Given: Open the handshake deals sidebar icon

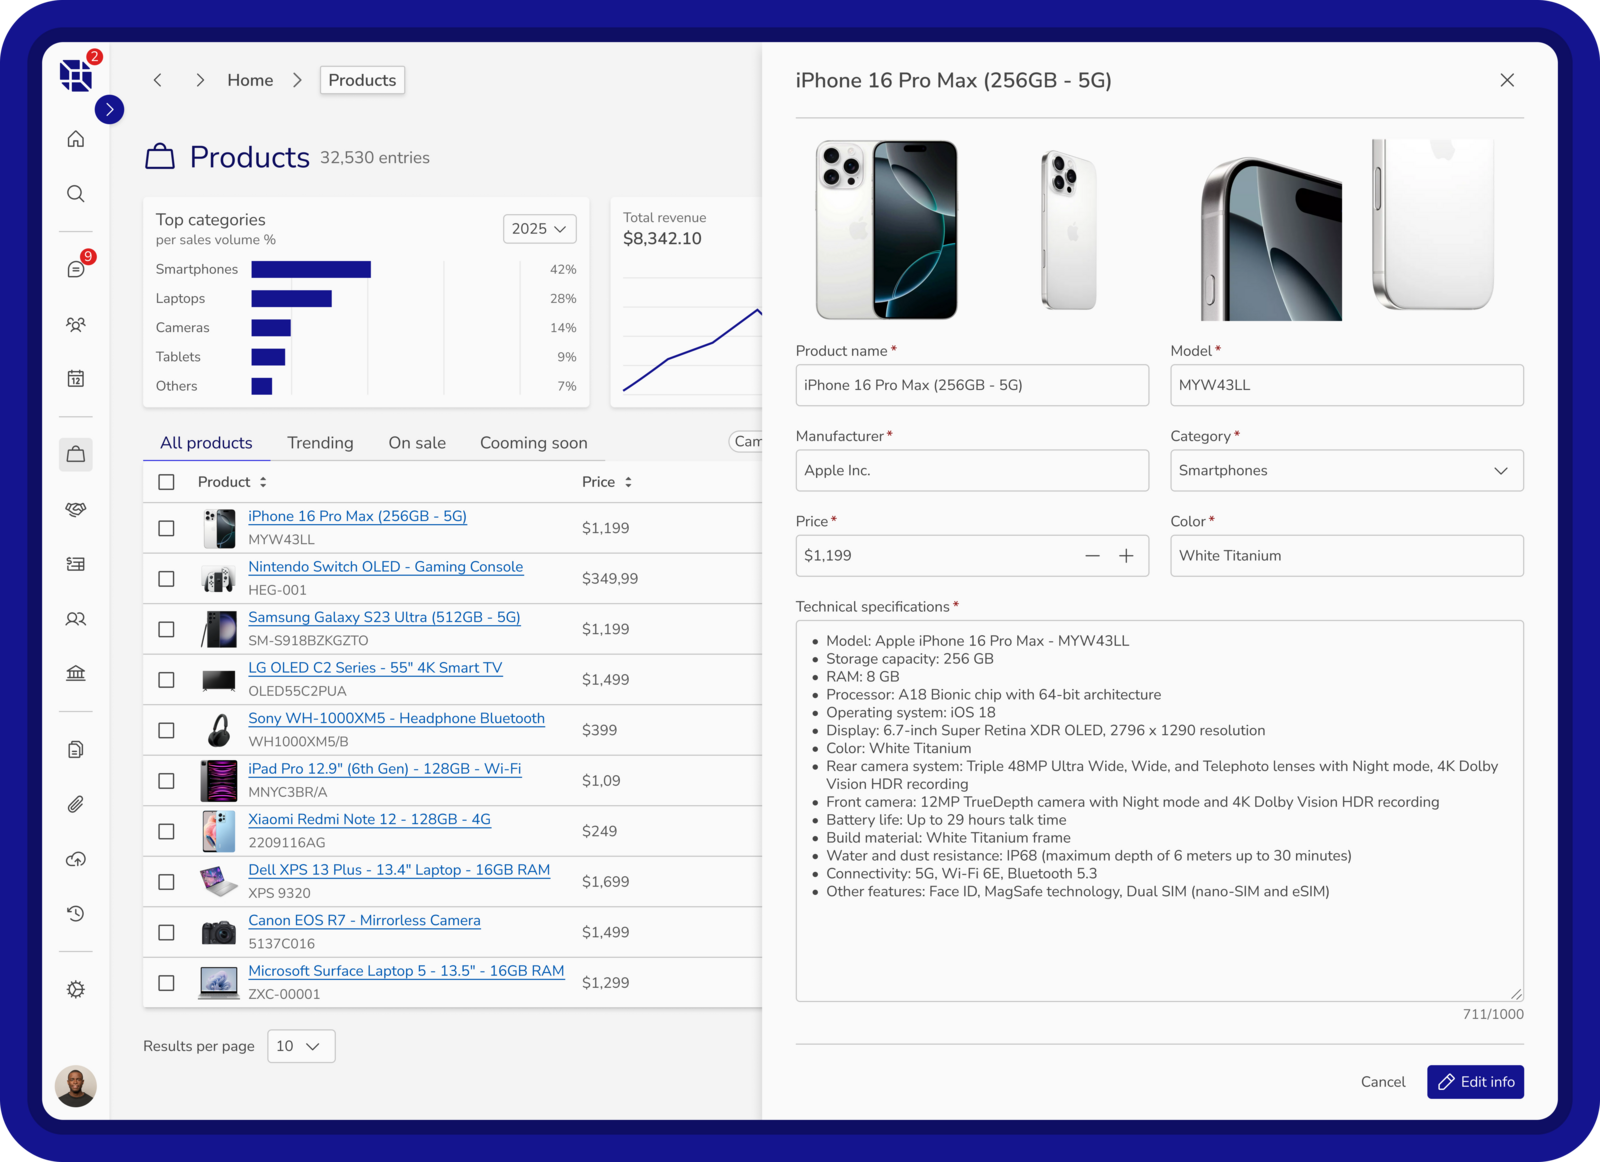Looking at the screenshot, I should point(76,509).
